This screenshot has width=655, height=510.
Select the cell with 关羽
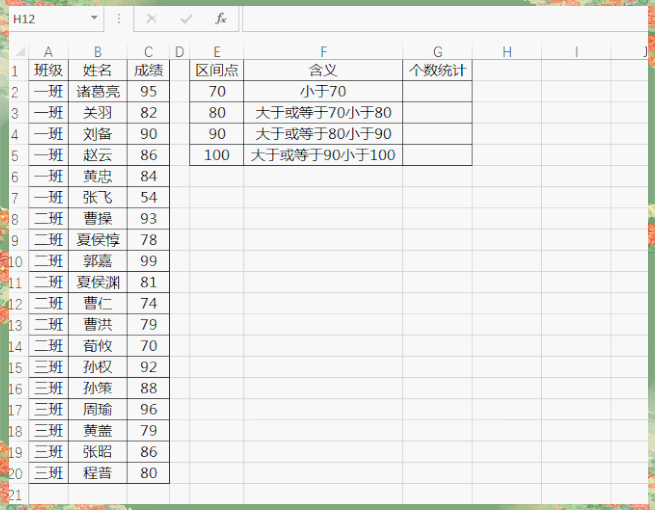[x=98, y=113]
